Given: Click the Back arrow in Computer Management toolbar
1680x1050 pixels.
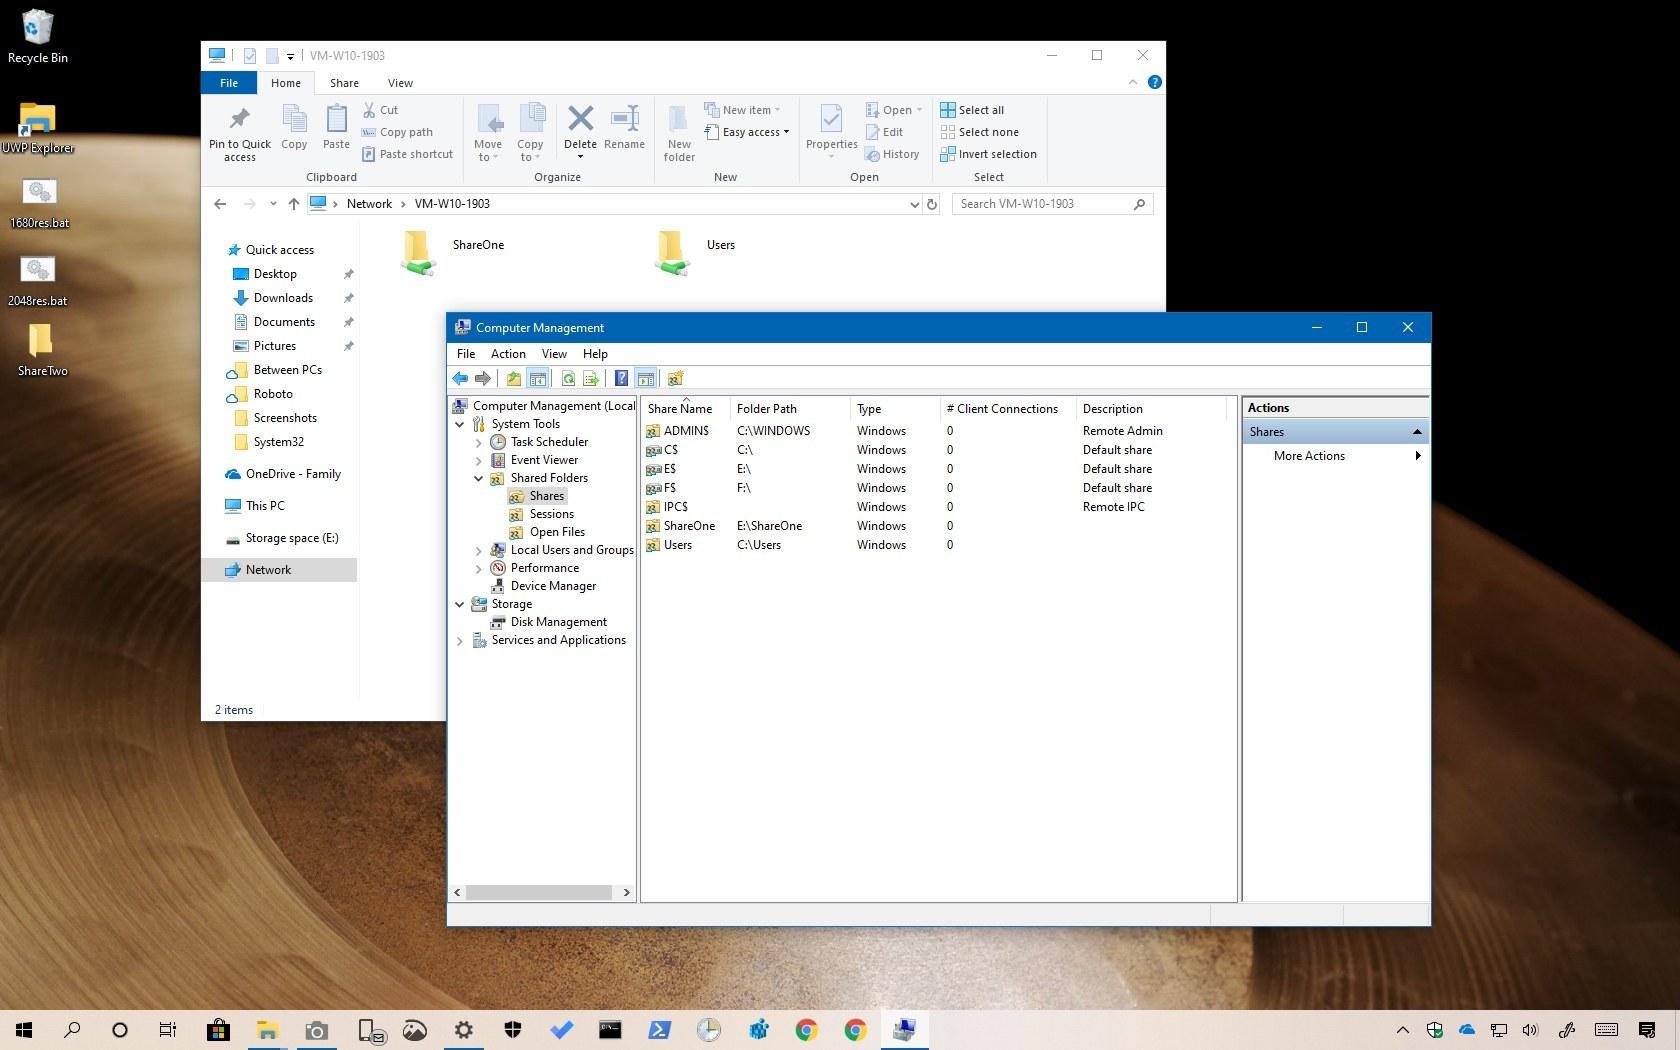Looking at the screenshot, I should [x=460, y=378].
